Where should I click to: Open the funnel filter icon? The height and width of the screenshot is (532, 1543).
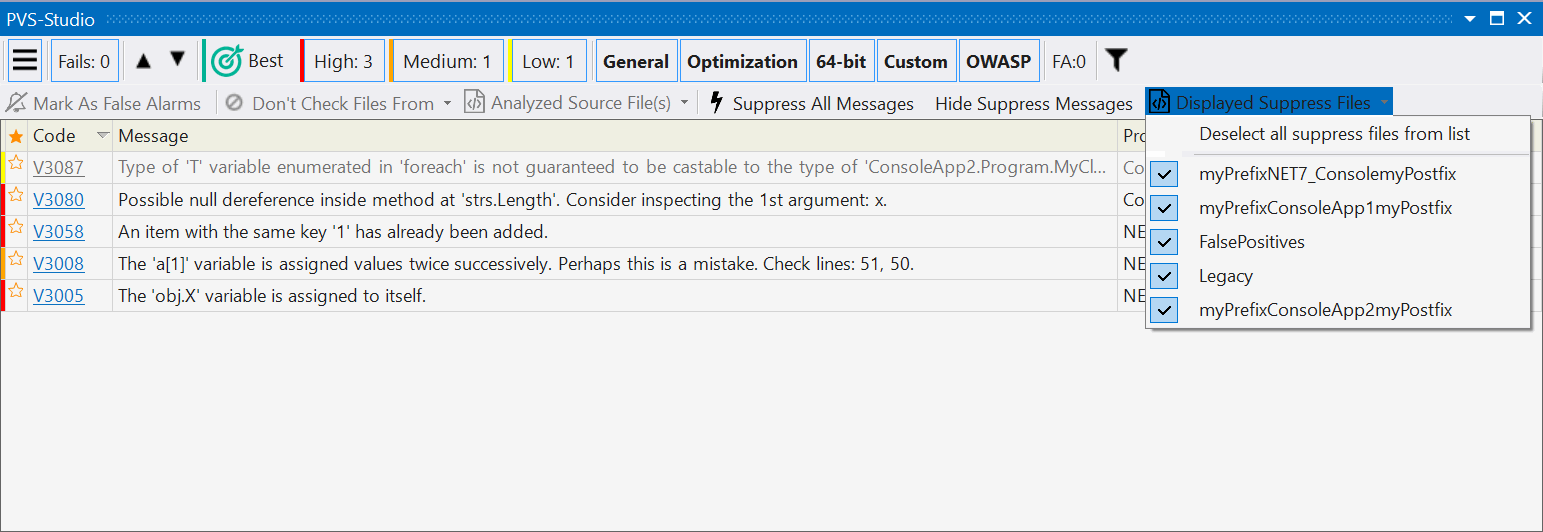pyautogui.click(x=1116, y=61)
